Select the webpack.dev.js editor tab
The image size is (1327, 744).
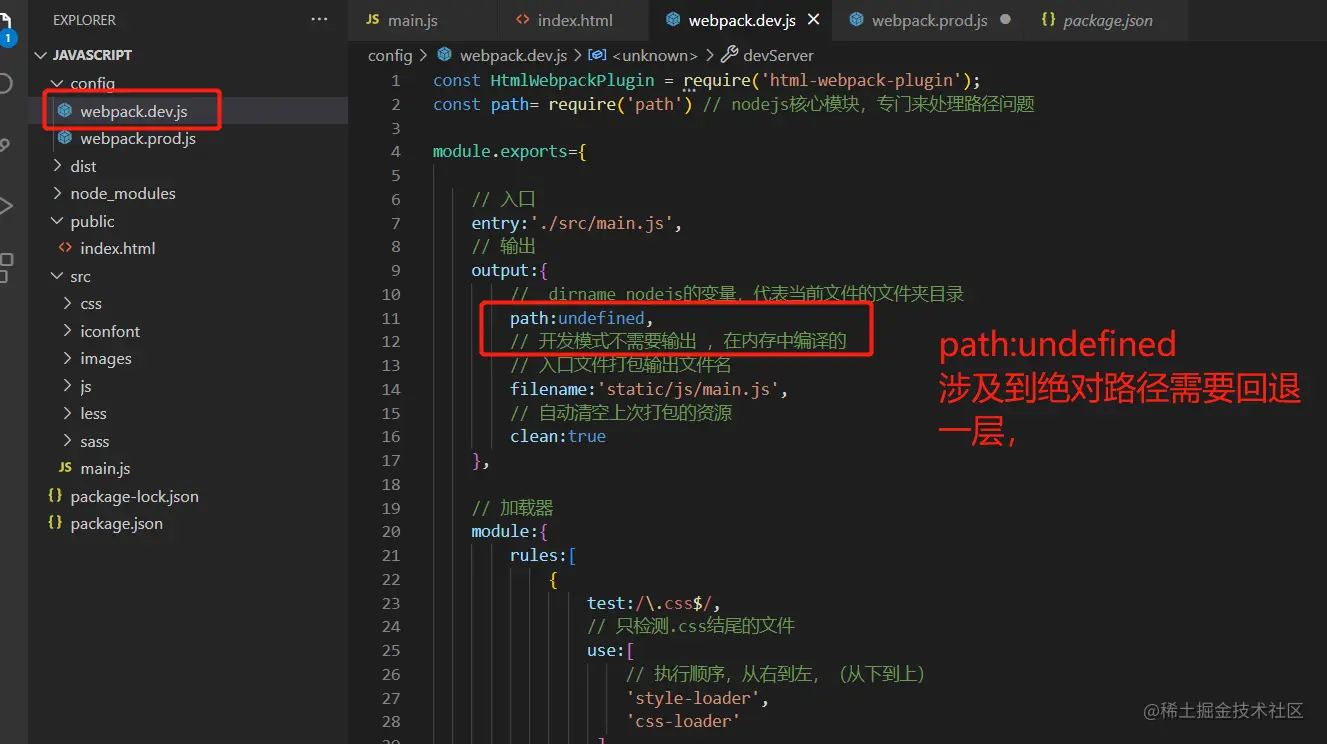pyautogui.click(x=742, y=20)
